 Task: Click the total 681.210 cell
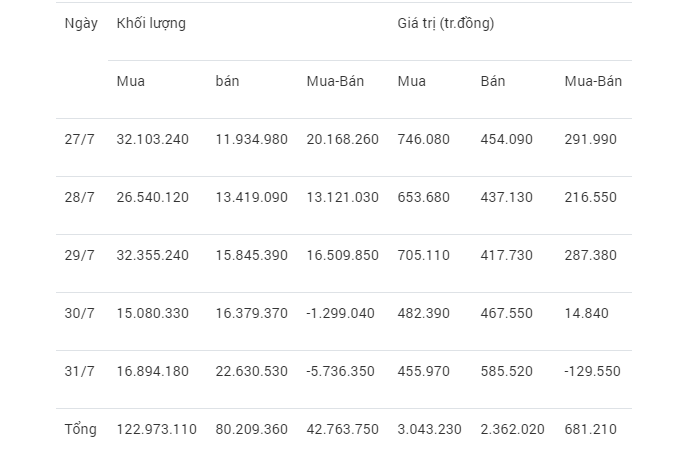click(x=590, y=429)
